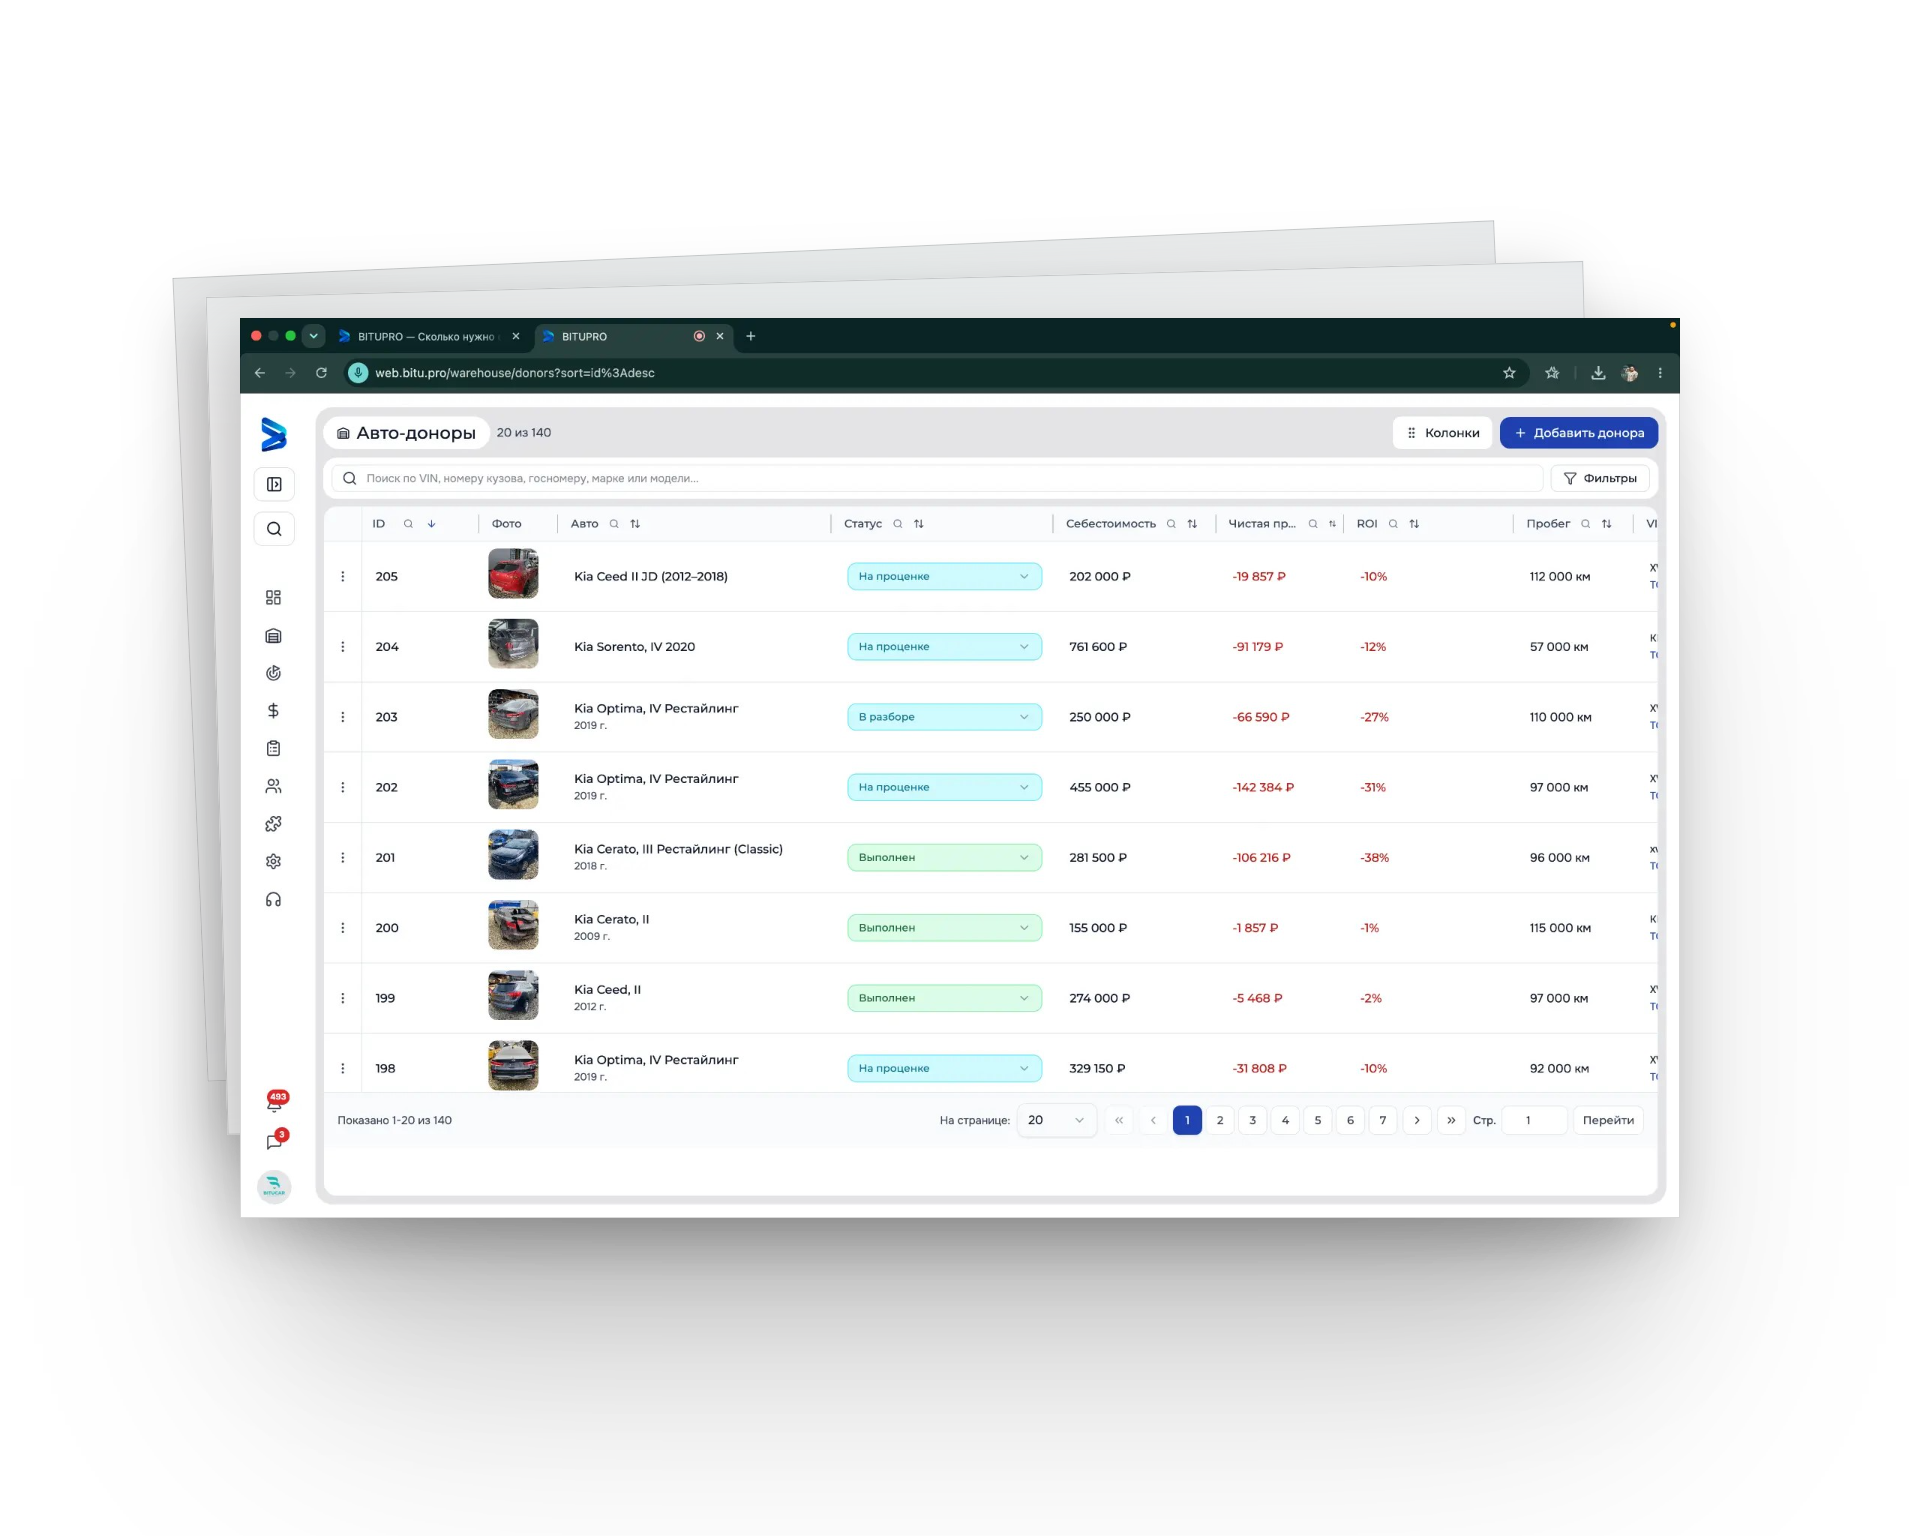Open the analytics pie-chart icon in the sidebar
The image size is (1920, 1536).
273,673
